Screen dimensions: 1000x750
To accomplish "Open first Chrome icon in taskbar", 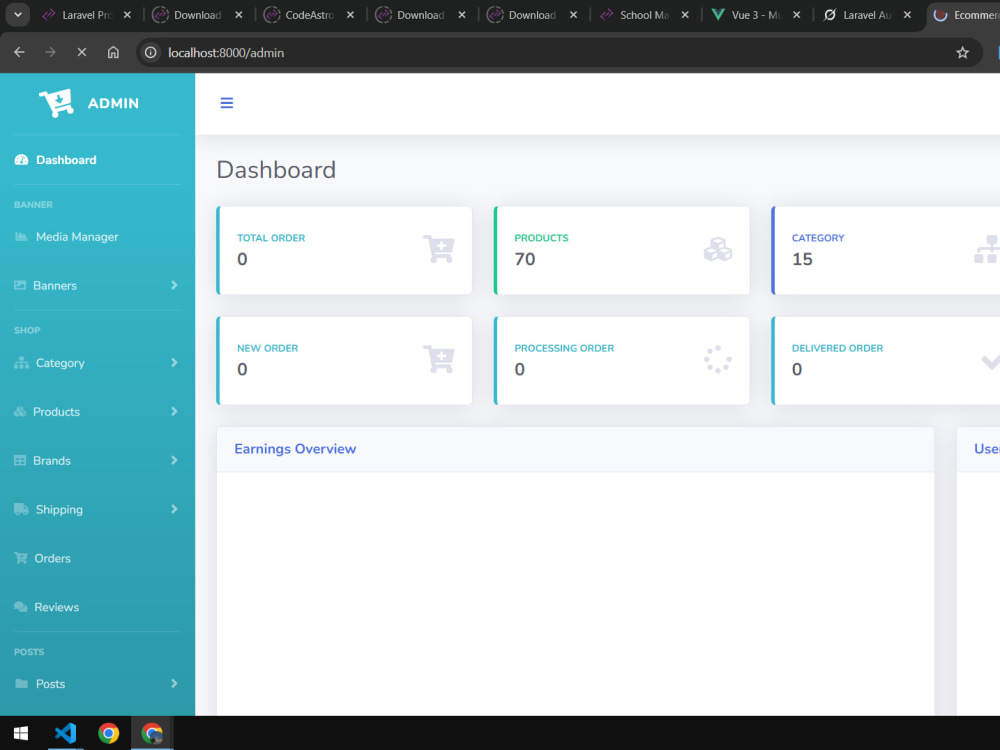I will coord(108,733).
